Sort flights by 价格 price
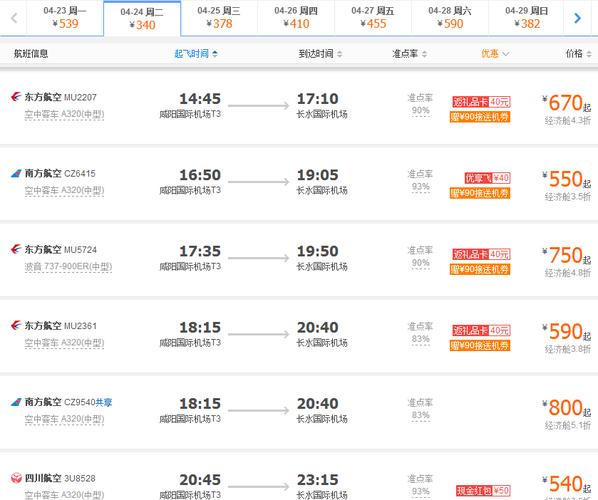The width and height of the screenshot is (598, 500). (579, 54)
